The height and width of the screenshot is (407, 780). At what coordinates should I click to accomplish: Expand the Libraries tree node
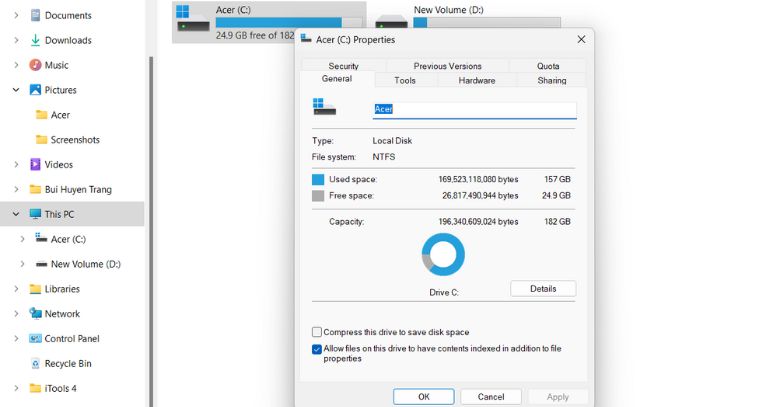click(x=16, y=289)
